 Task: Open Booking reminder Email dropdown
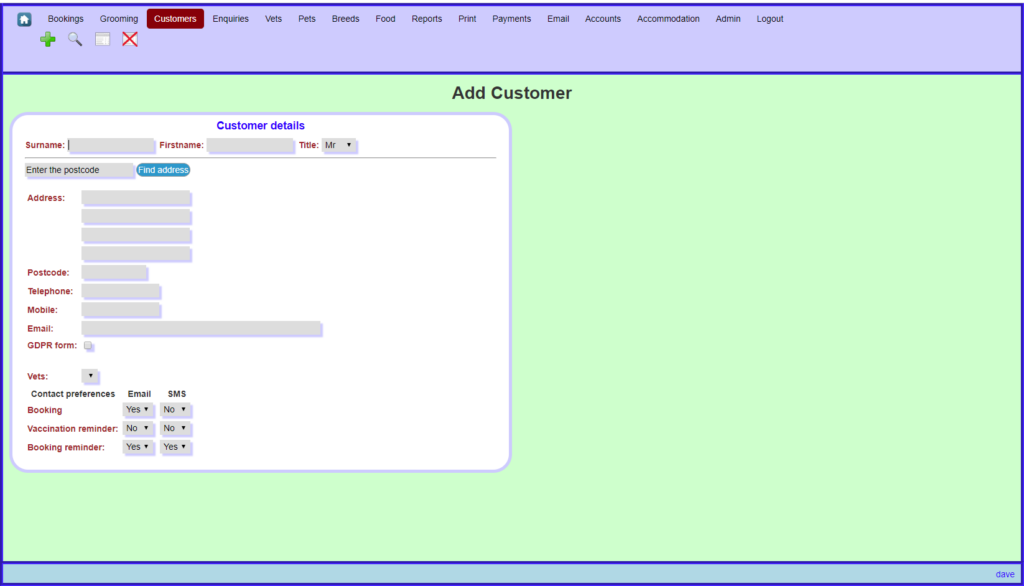138,447
